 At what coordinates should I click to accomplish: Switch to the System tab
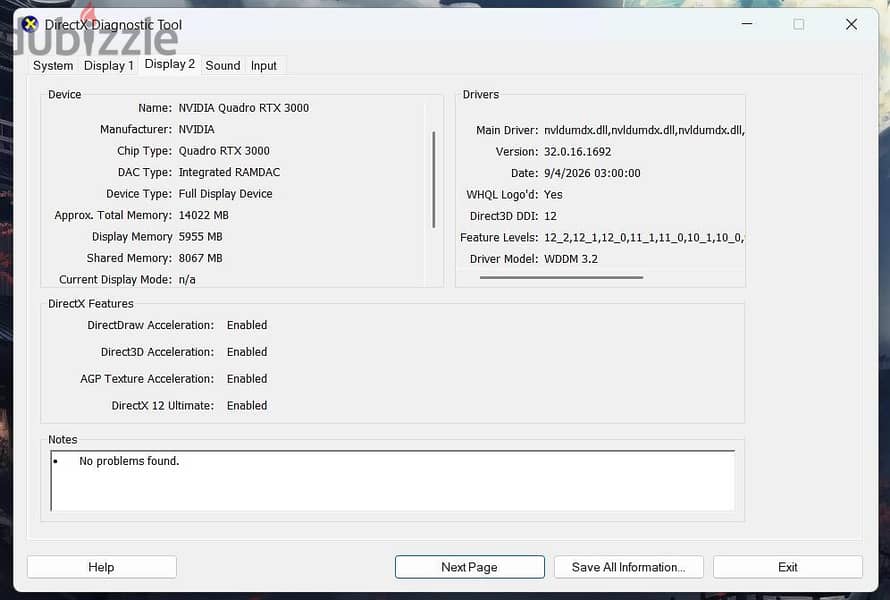(53, 65)
